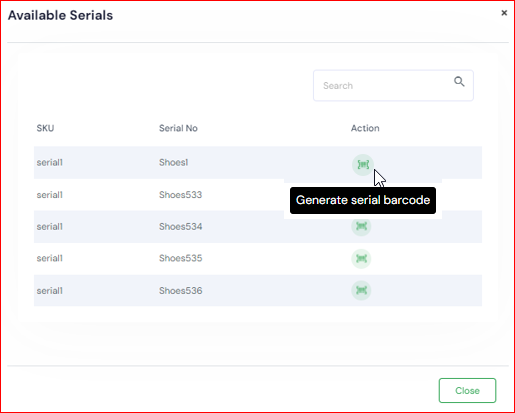This screenshot has height=413, width=515.
Task: Click the Available Serials dialog title
Action: 60,15
